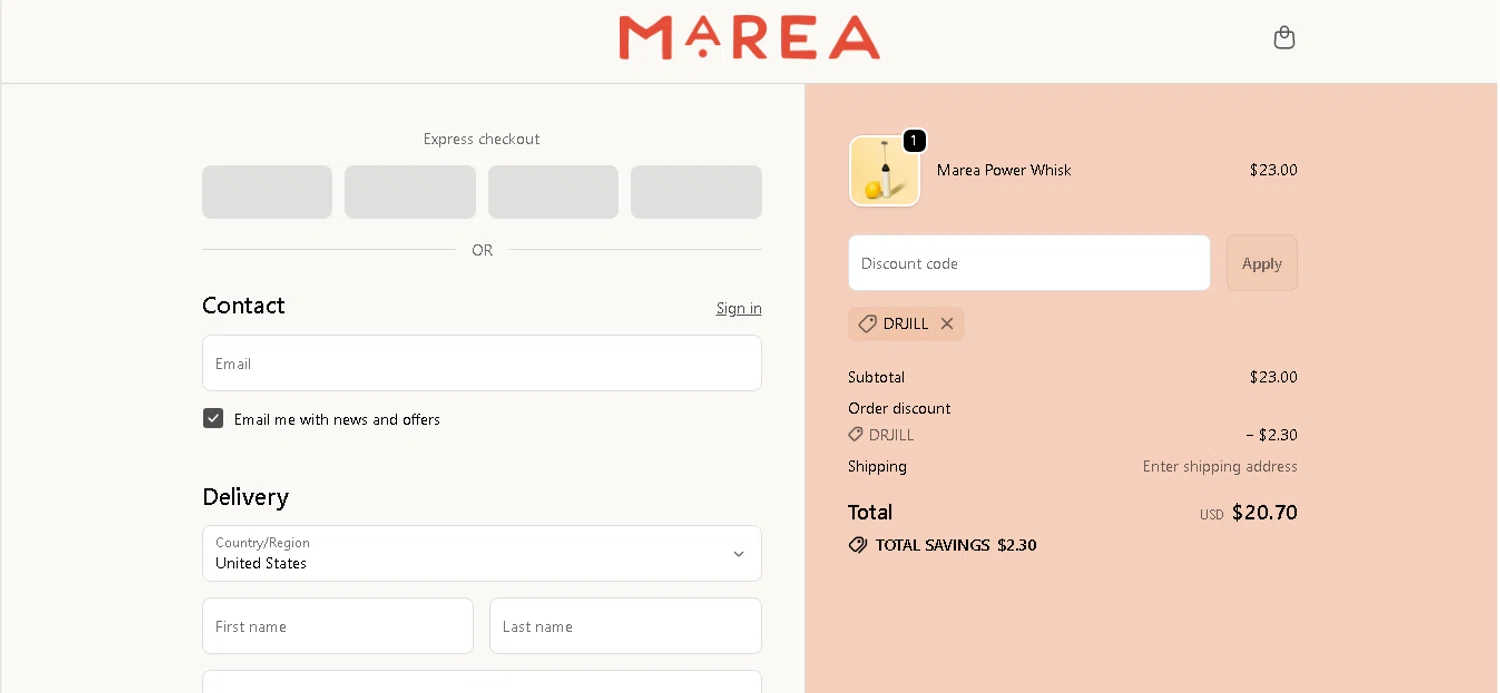This screenshot has width=1500, height=693.
Task: Focus the Discount code field
Action: (x=1029, y=263)
